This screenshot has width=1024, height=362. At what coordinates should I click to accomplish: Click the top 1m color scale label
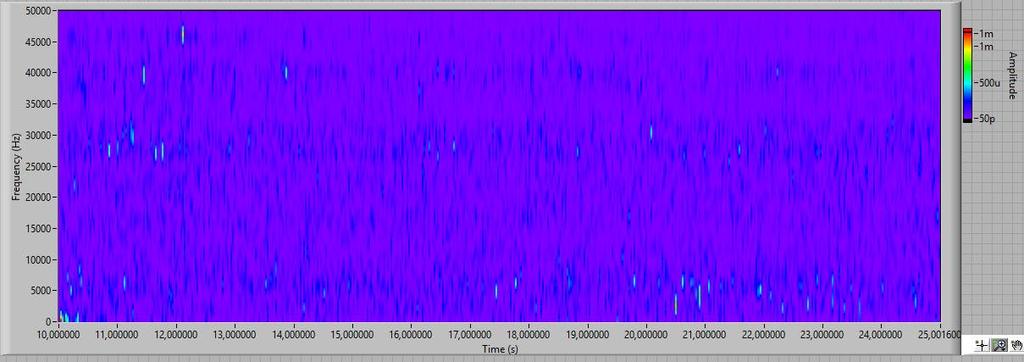(984, 33)
